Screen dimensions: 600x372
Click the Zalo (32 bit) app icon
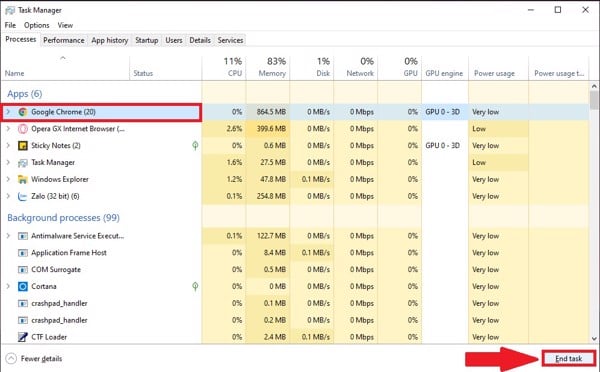pos(23,196)
